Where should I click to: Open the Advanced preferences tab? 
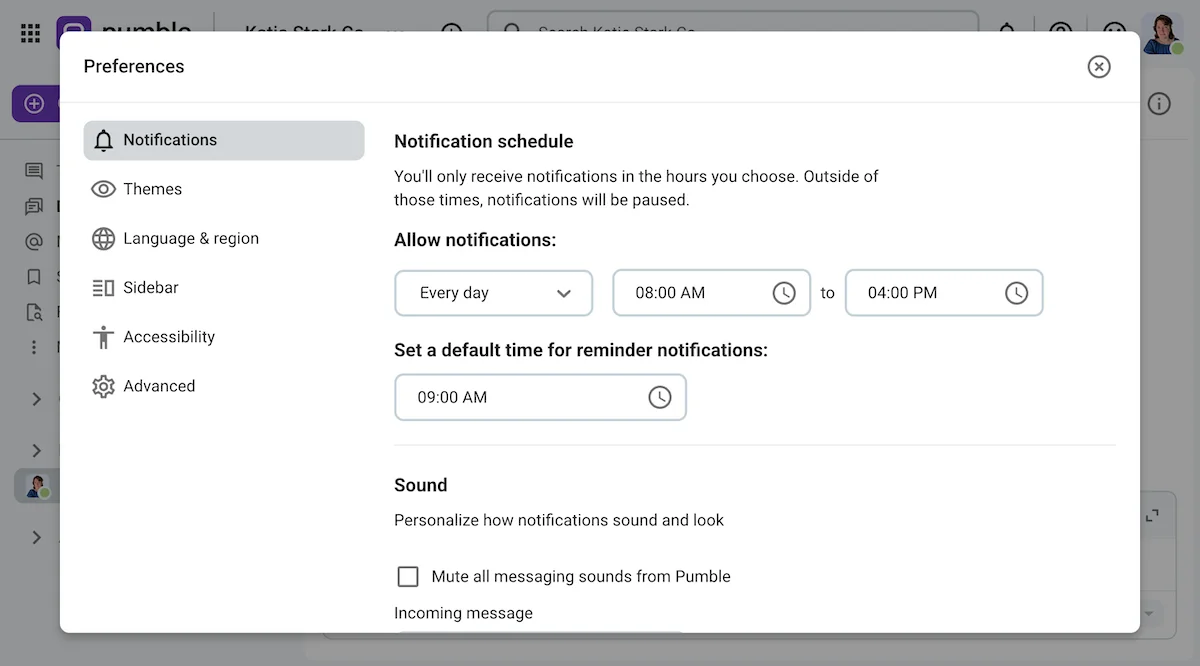(x=160, y=386)
